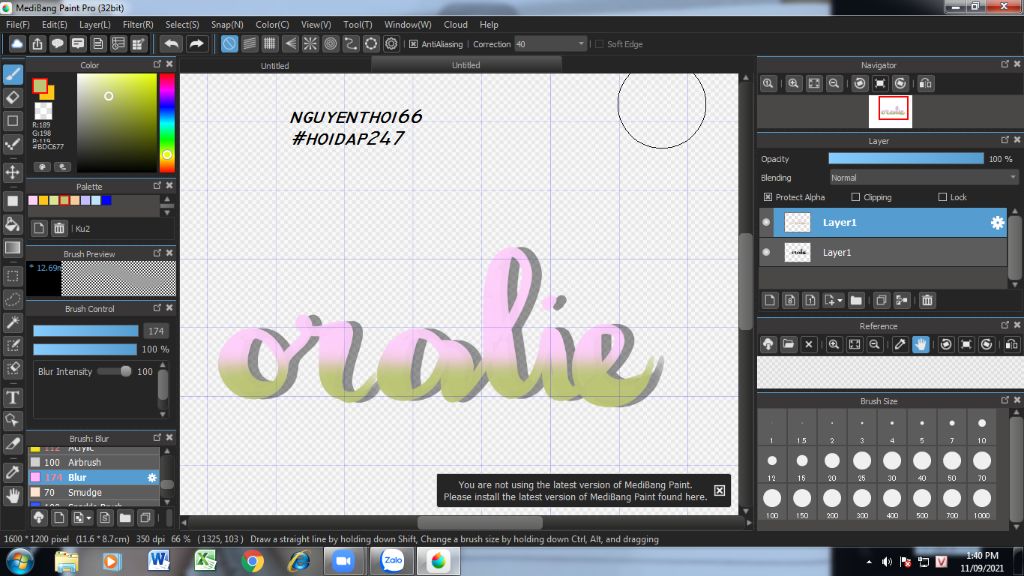Click the cloud icon in toolbar
Screen dimensions: 1024x576
[x=17, y=44]
